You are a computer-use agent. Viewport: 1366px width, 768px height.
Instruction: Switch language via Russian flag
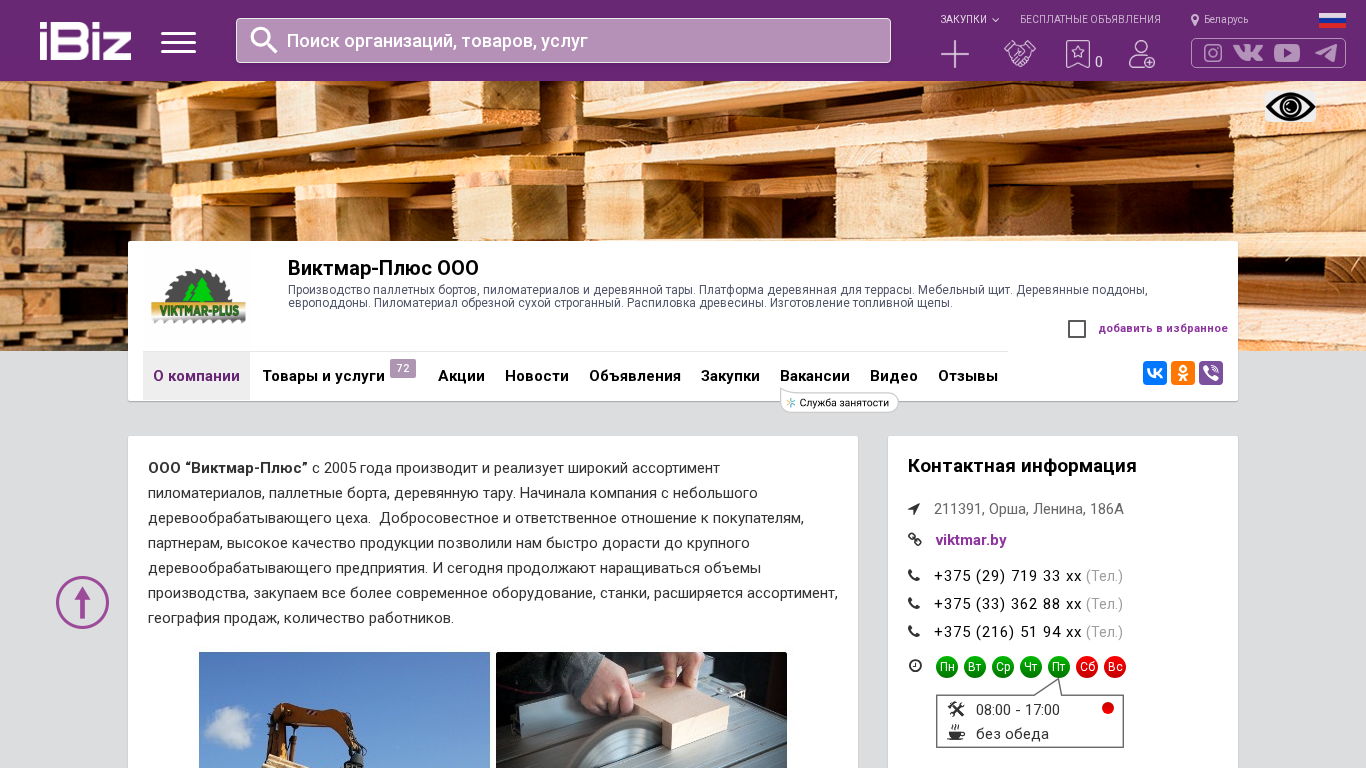click(1332, 20)
